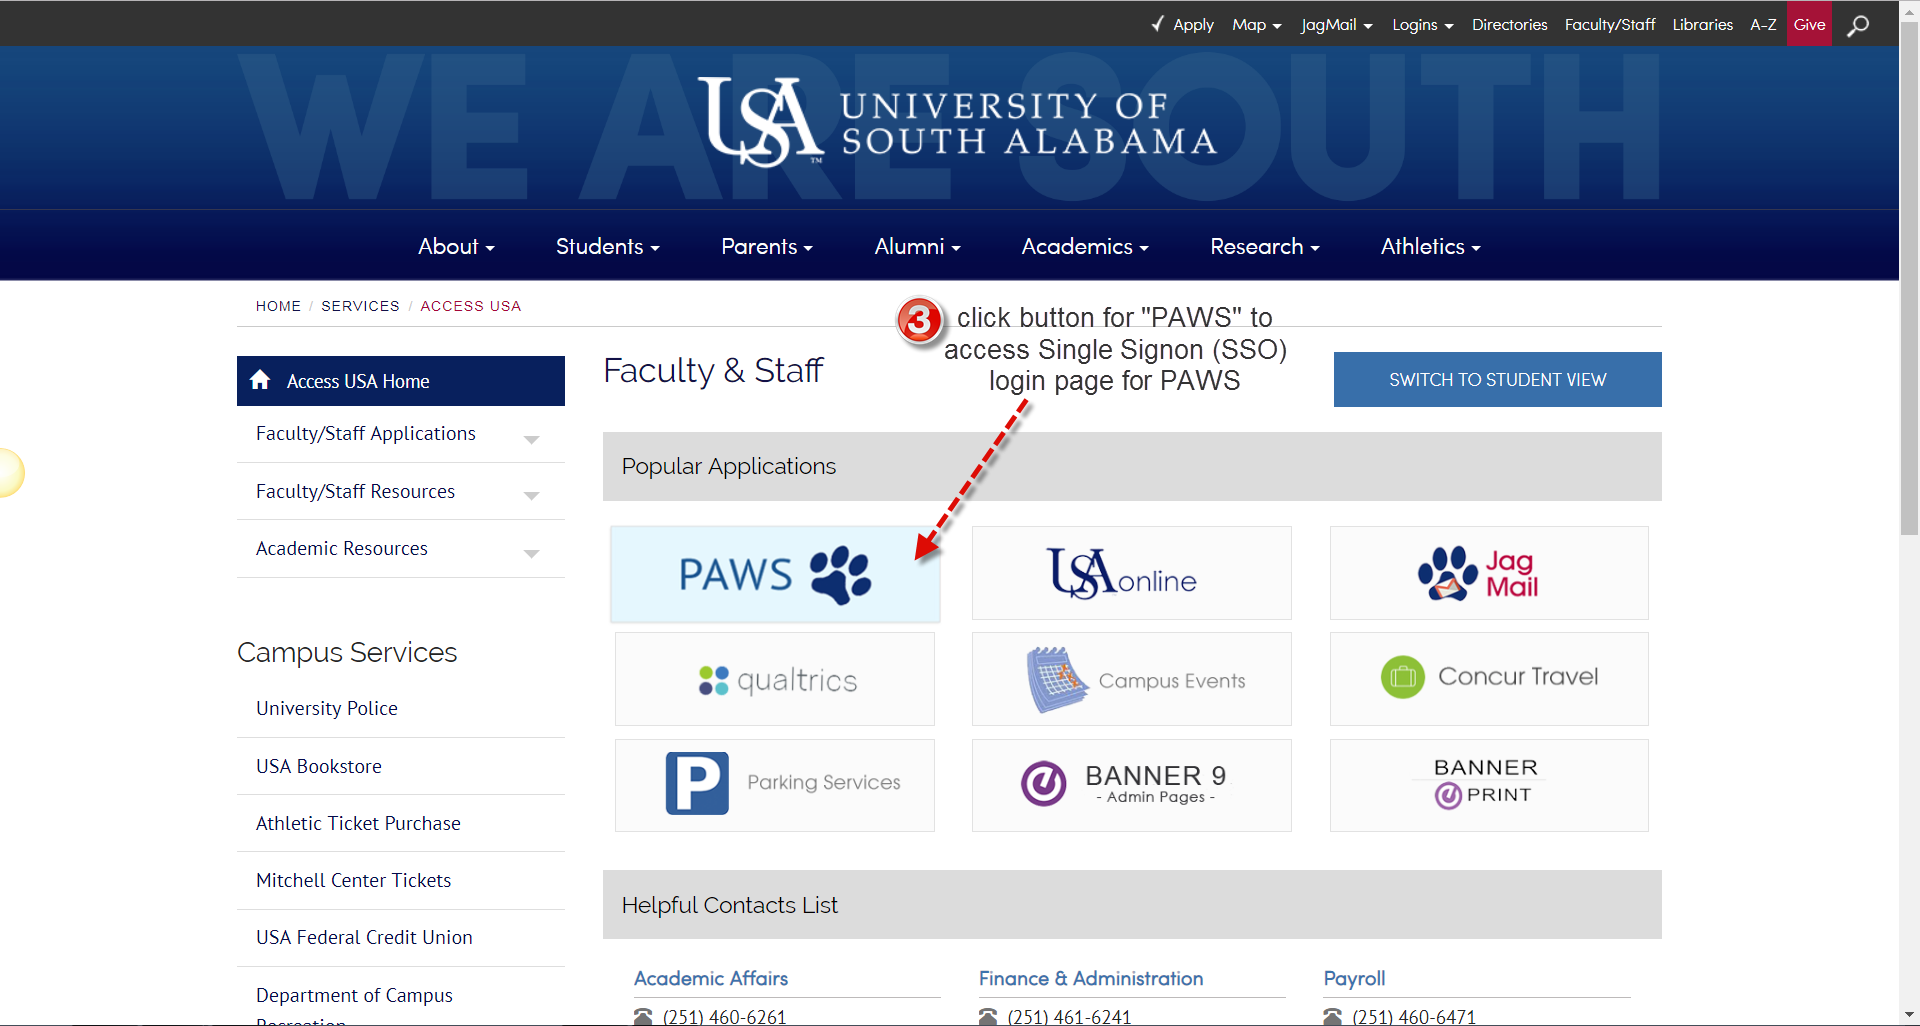1920x1026 pixels.
Task: Open the Academics navigation menu
Action: (1084, 246)
